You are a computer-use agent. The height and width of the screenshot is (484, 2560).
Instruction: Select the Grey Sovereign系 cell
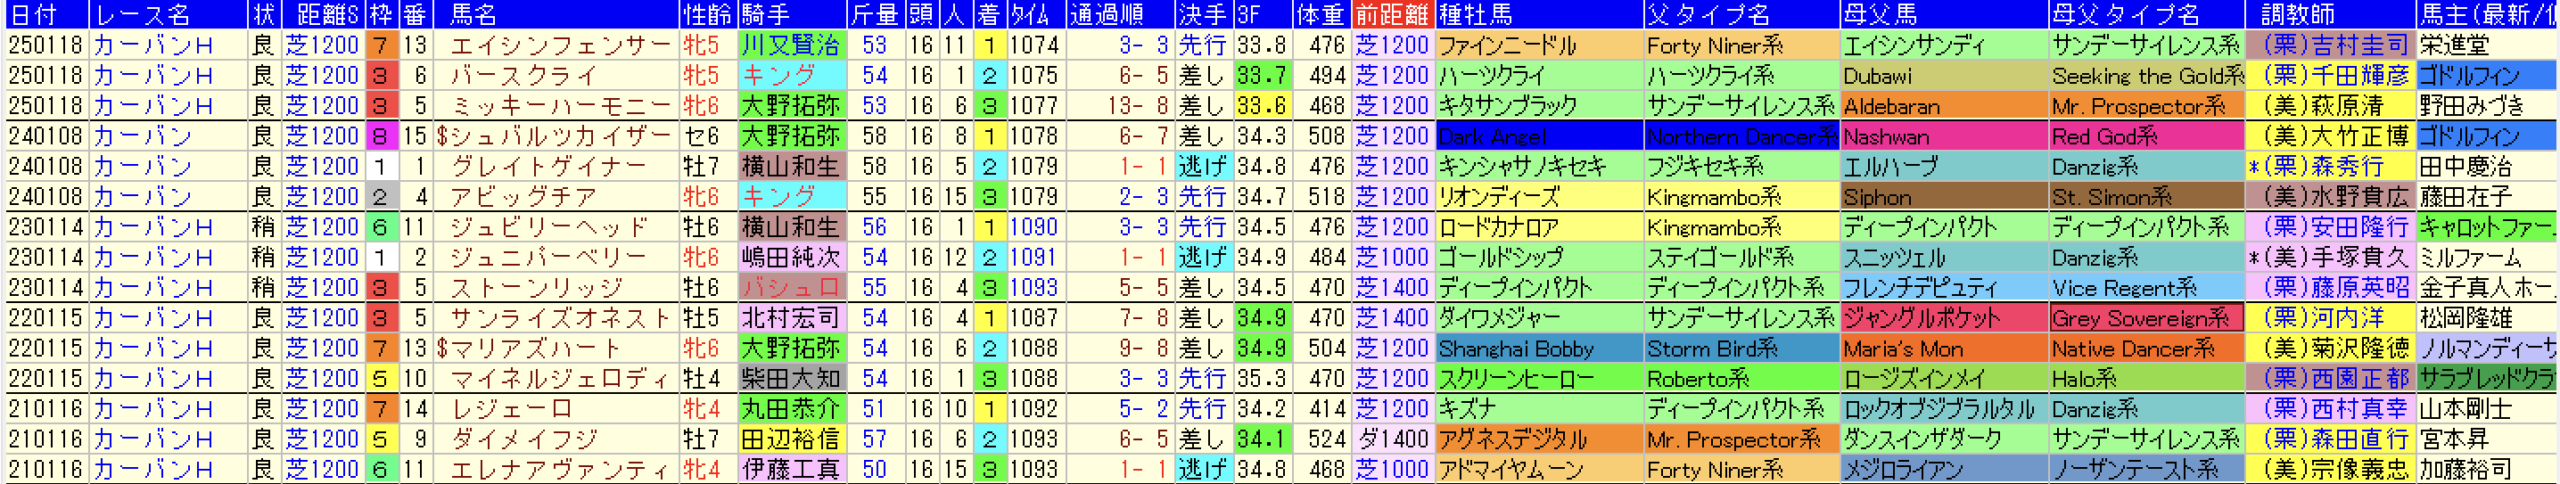tap(2144, 318)
